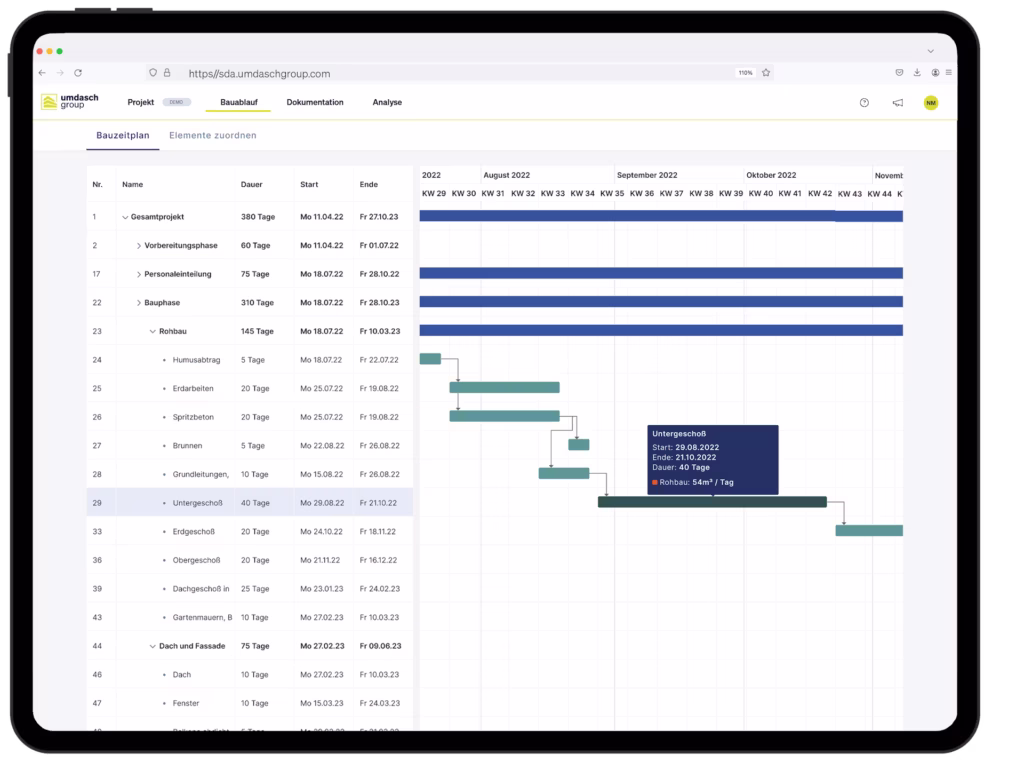Expand the Bauphase row
Viewport: 1024px width, 762px height.
click(x=138, y=303)
